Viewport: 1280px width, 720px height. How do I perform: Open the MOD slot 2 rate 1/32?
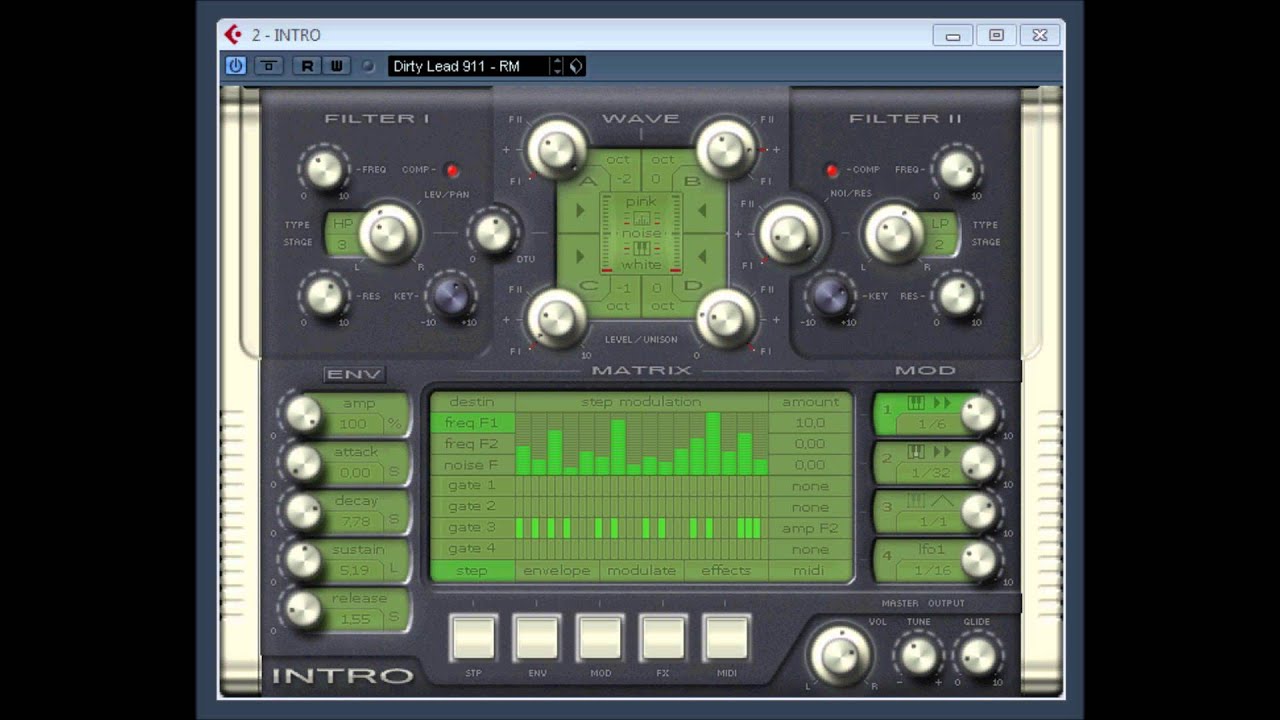tap(931, 473)
